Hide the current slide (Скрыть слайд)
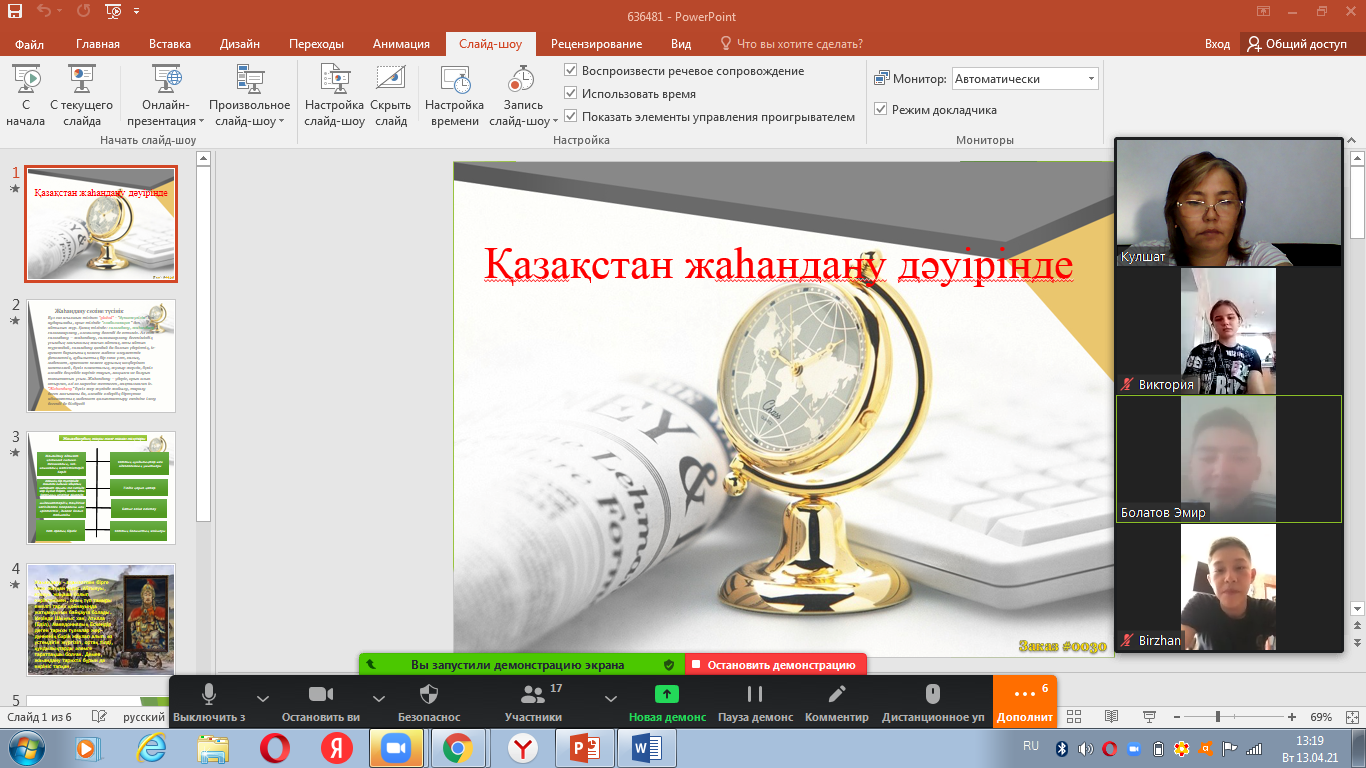1366x768 pixels. pyautogui.click(x=390, y=96)
